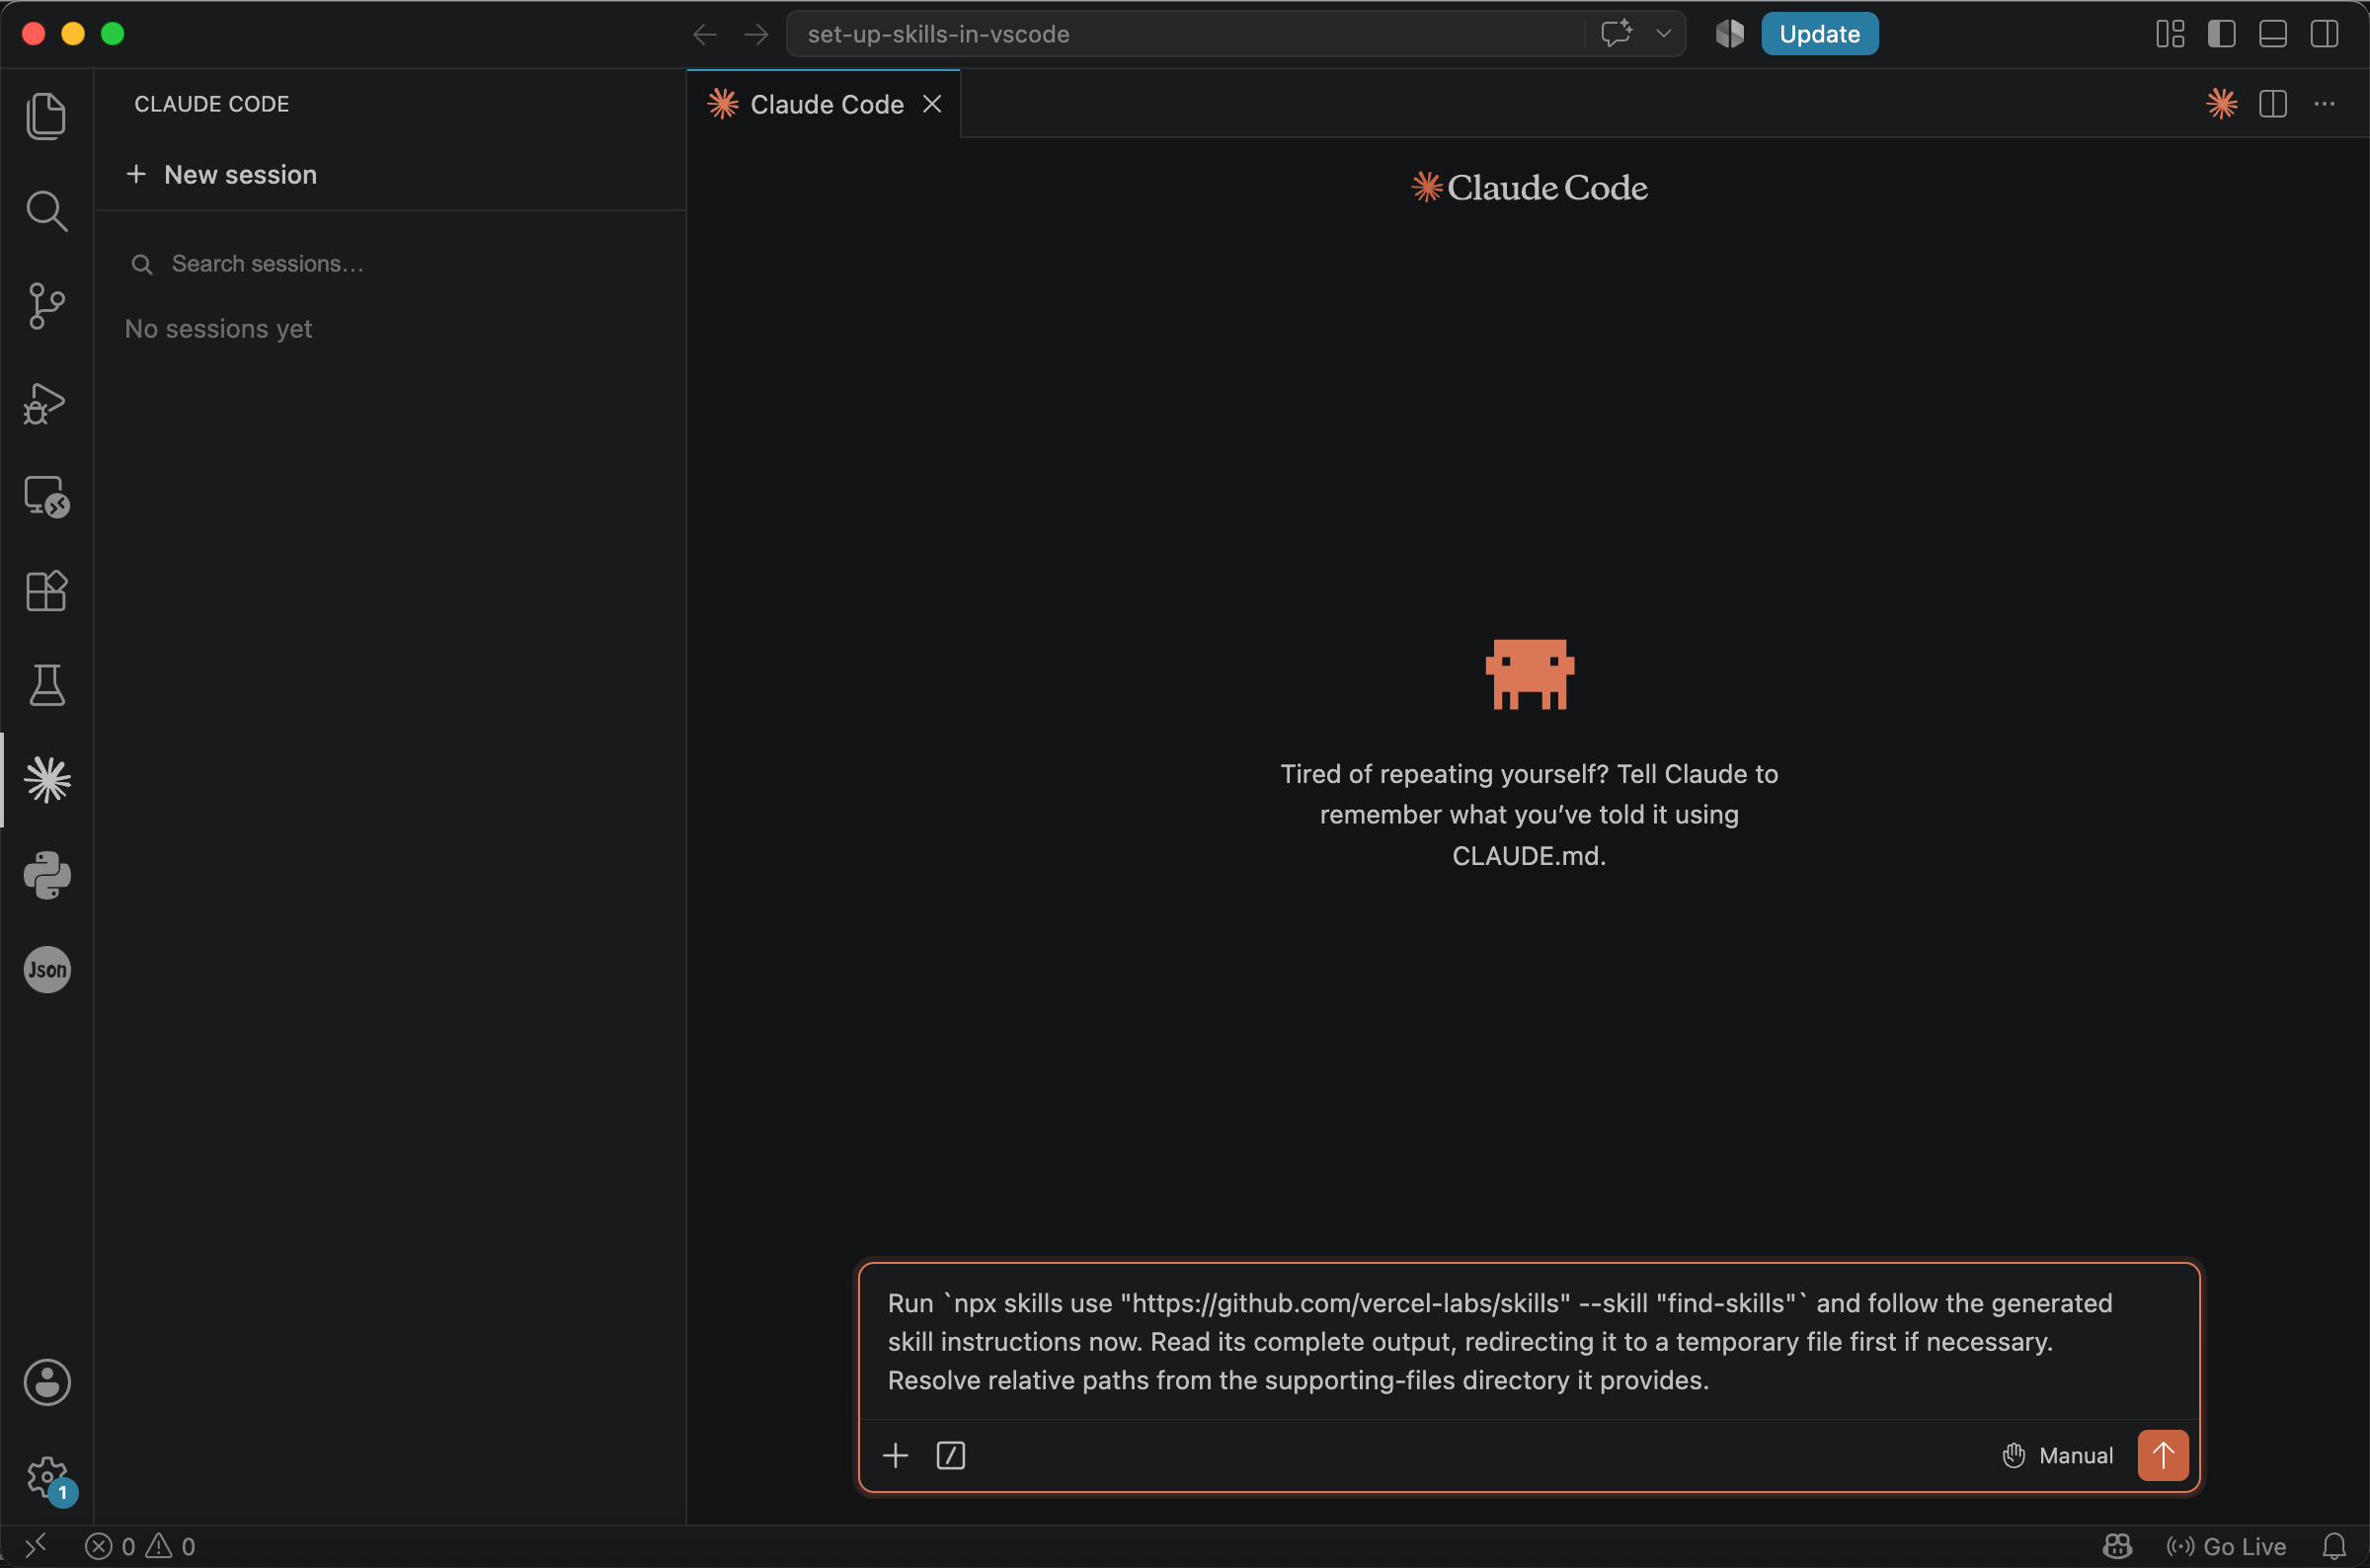This screenshot has width=2370, height=1568.
Task: Open the Python sidebar view
Action: (x=47, y=875)
